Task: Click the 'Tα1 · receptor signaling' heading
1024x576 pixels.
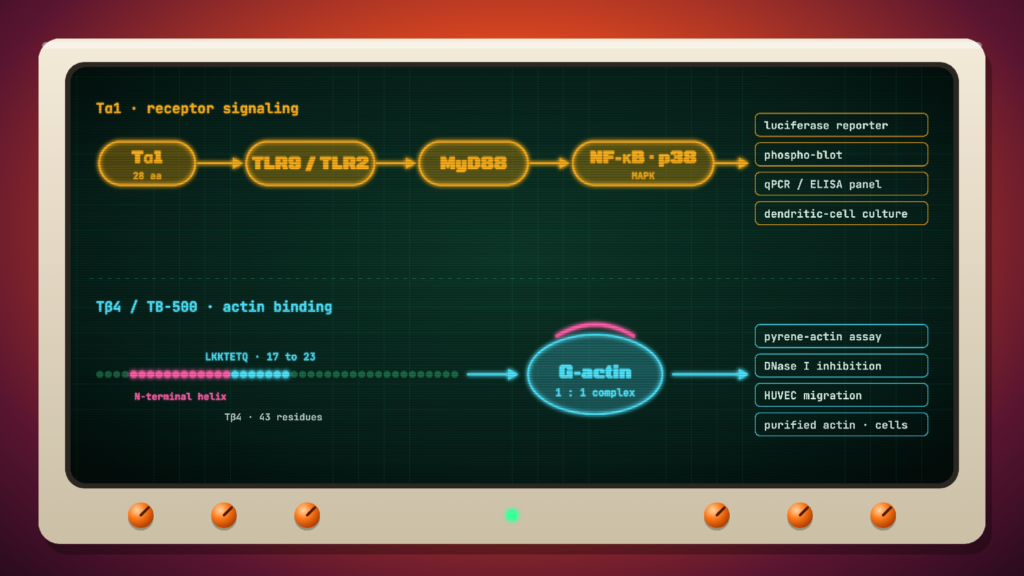Action: (197, 108)
